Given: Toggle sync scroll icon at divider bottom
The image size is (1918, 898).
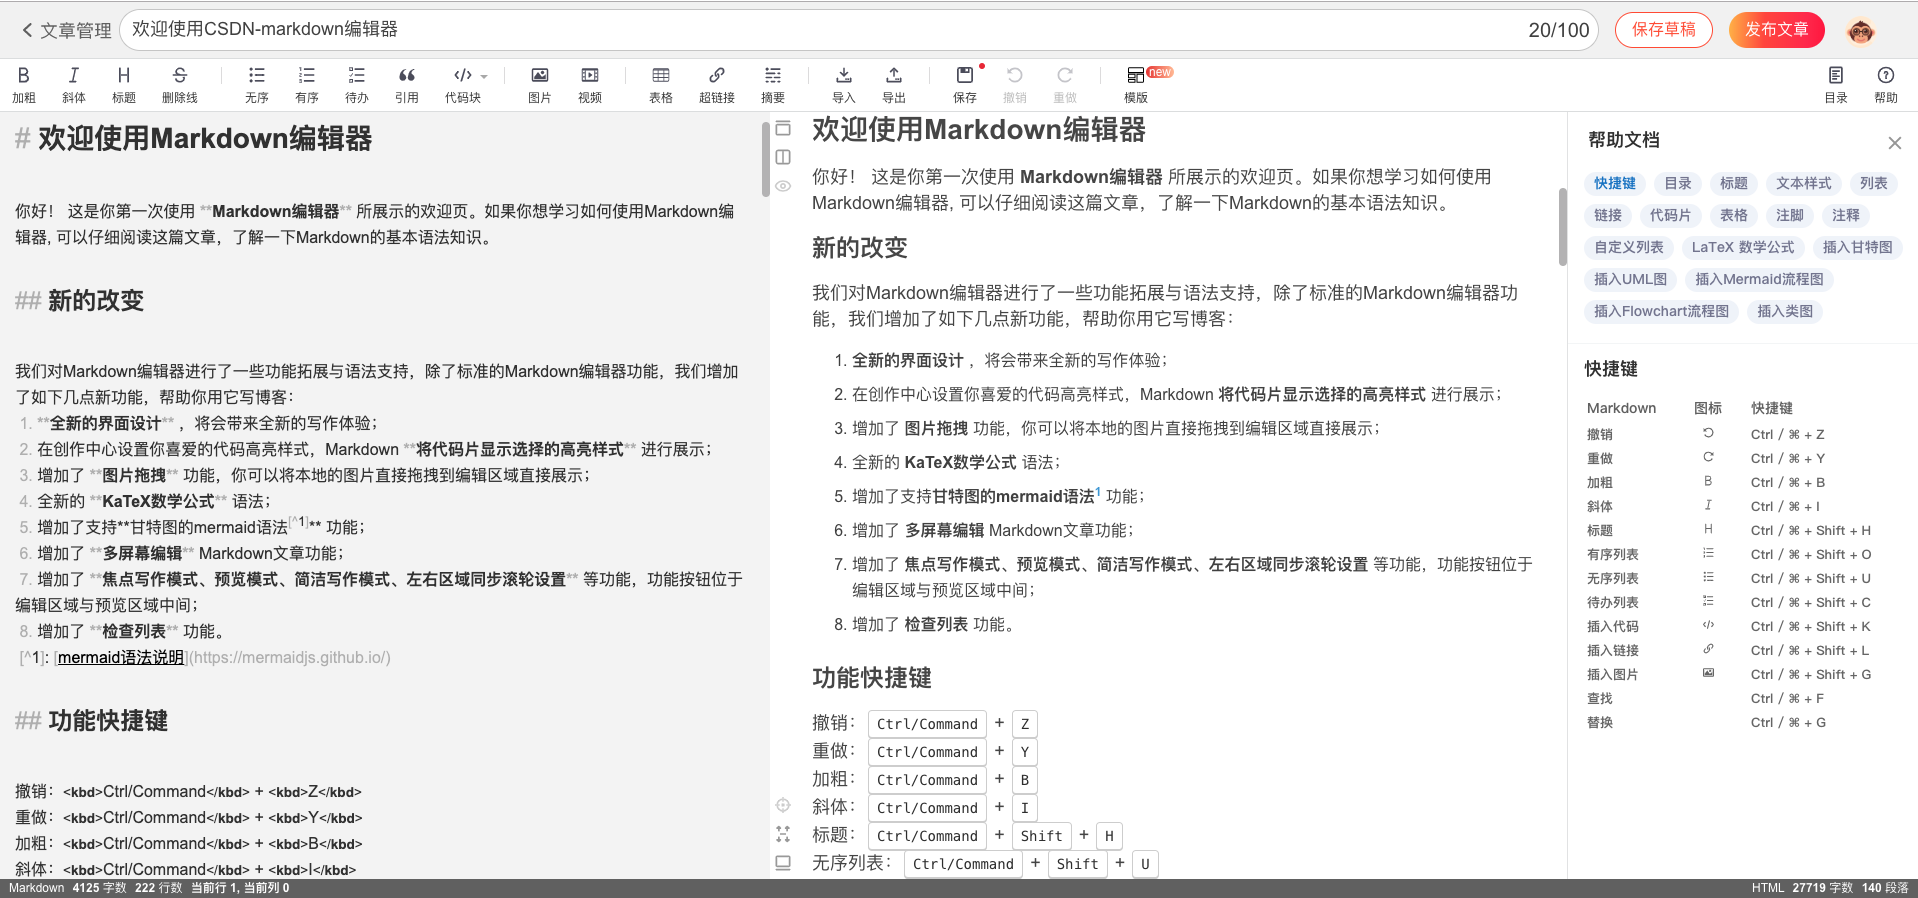Looking at the screenshot, I should coord(783,862).
